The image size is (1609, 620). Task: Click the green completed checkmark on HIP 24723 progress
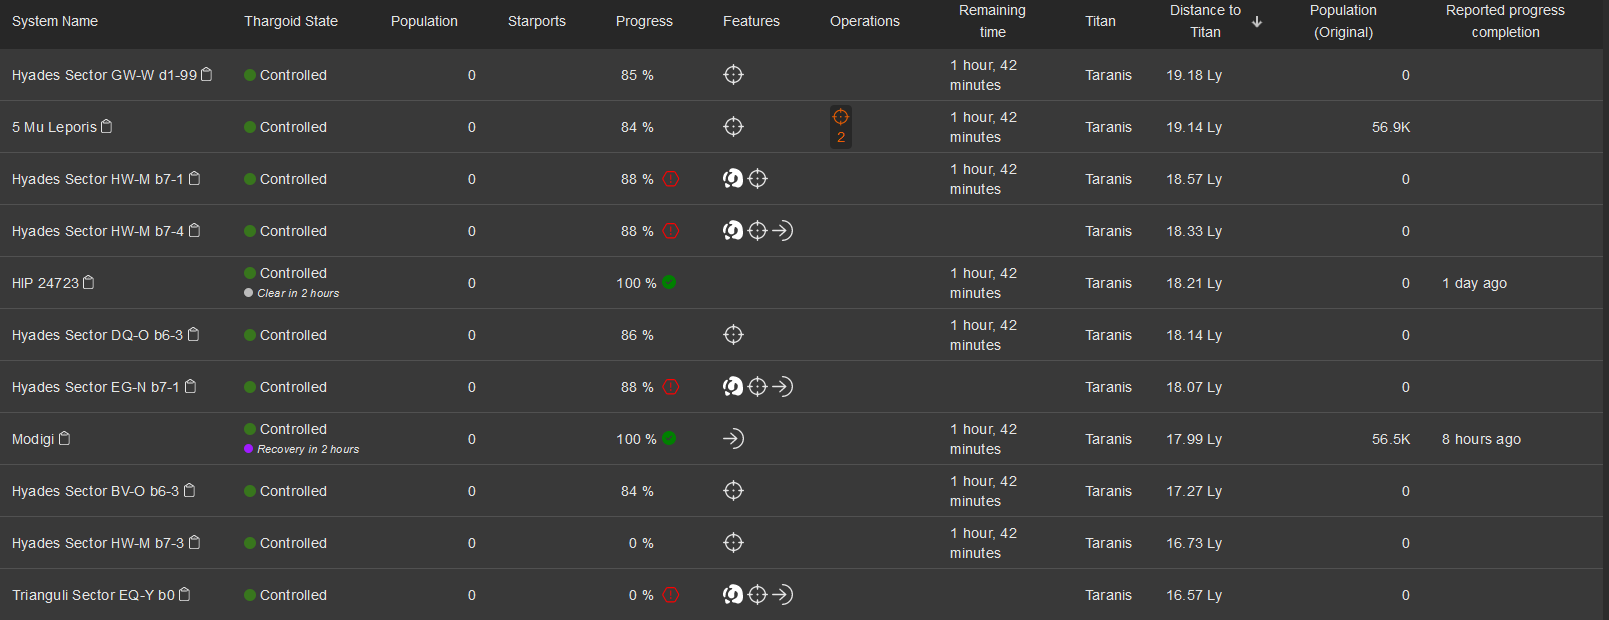coord(669,282)
